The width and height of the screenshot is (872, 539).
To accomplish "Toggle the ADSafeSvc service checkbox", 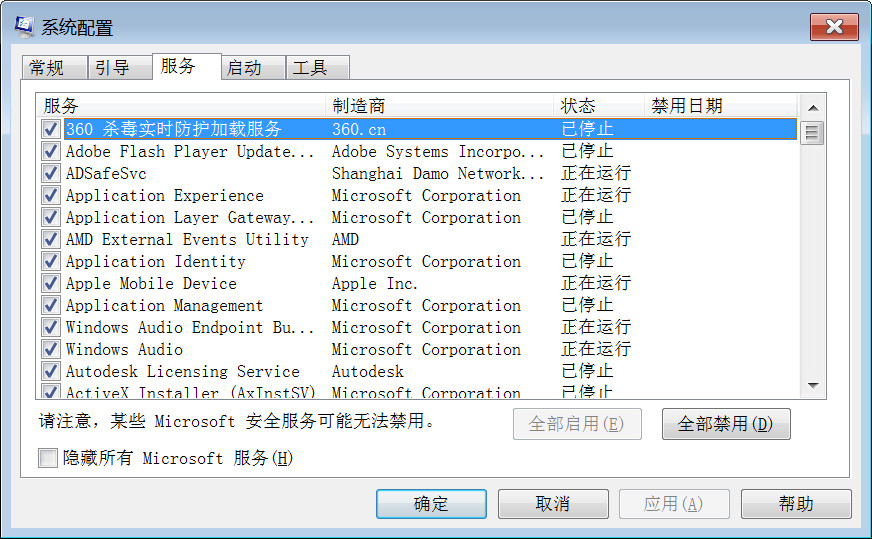I will tap(50, 174).
